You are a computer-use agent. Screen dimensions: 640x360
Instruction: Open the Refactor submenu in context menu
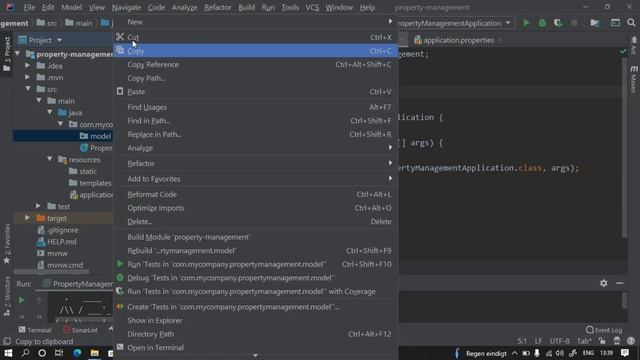click(255, 163)
